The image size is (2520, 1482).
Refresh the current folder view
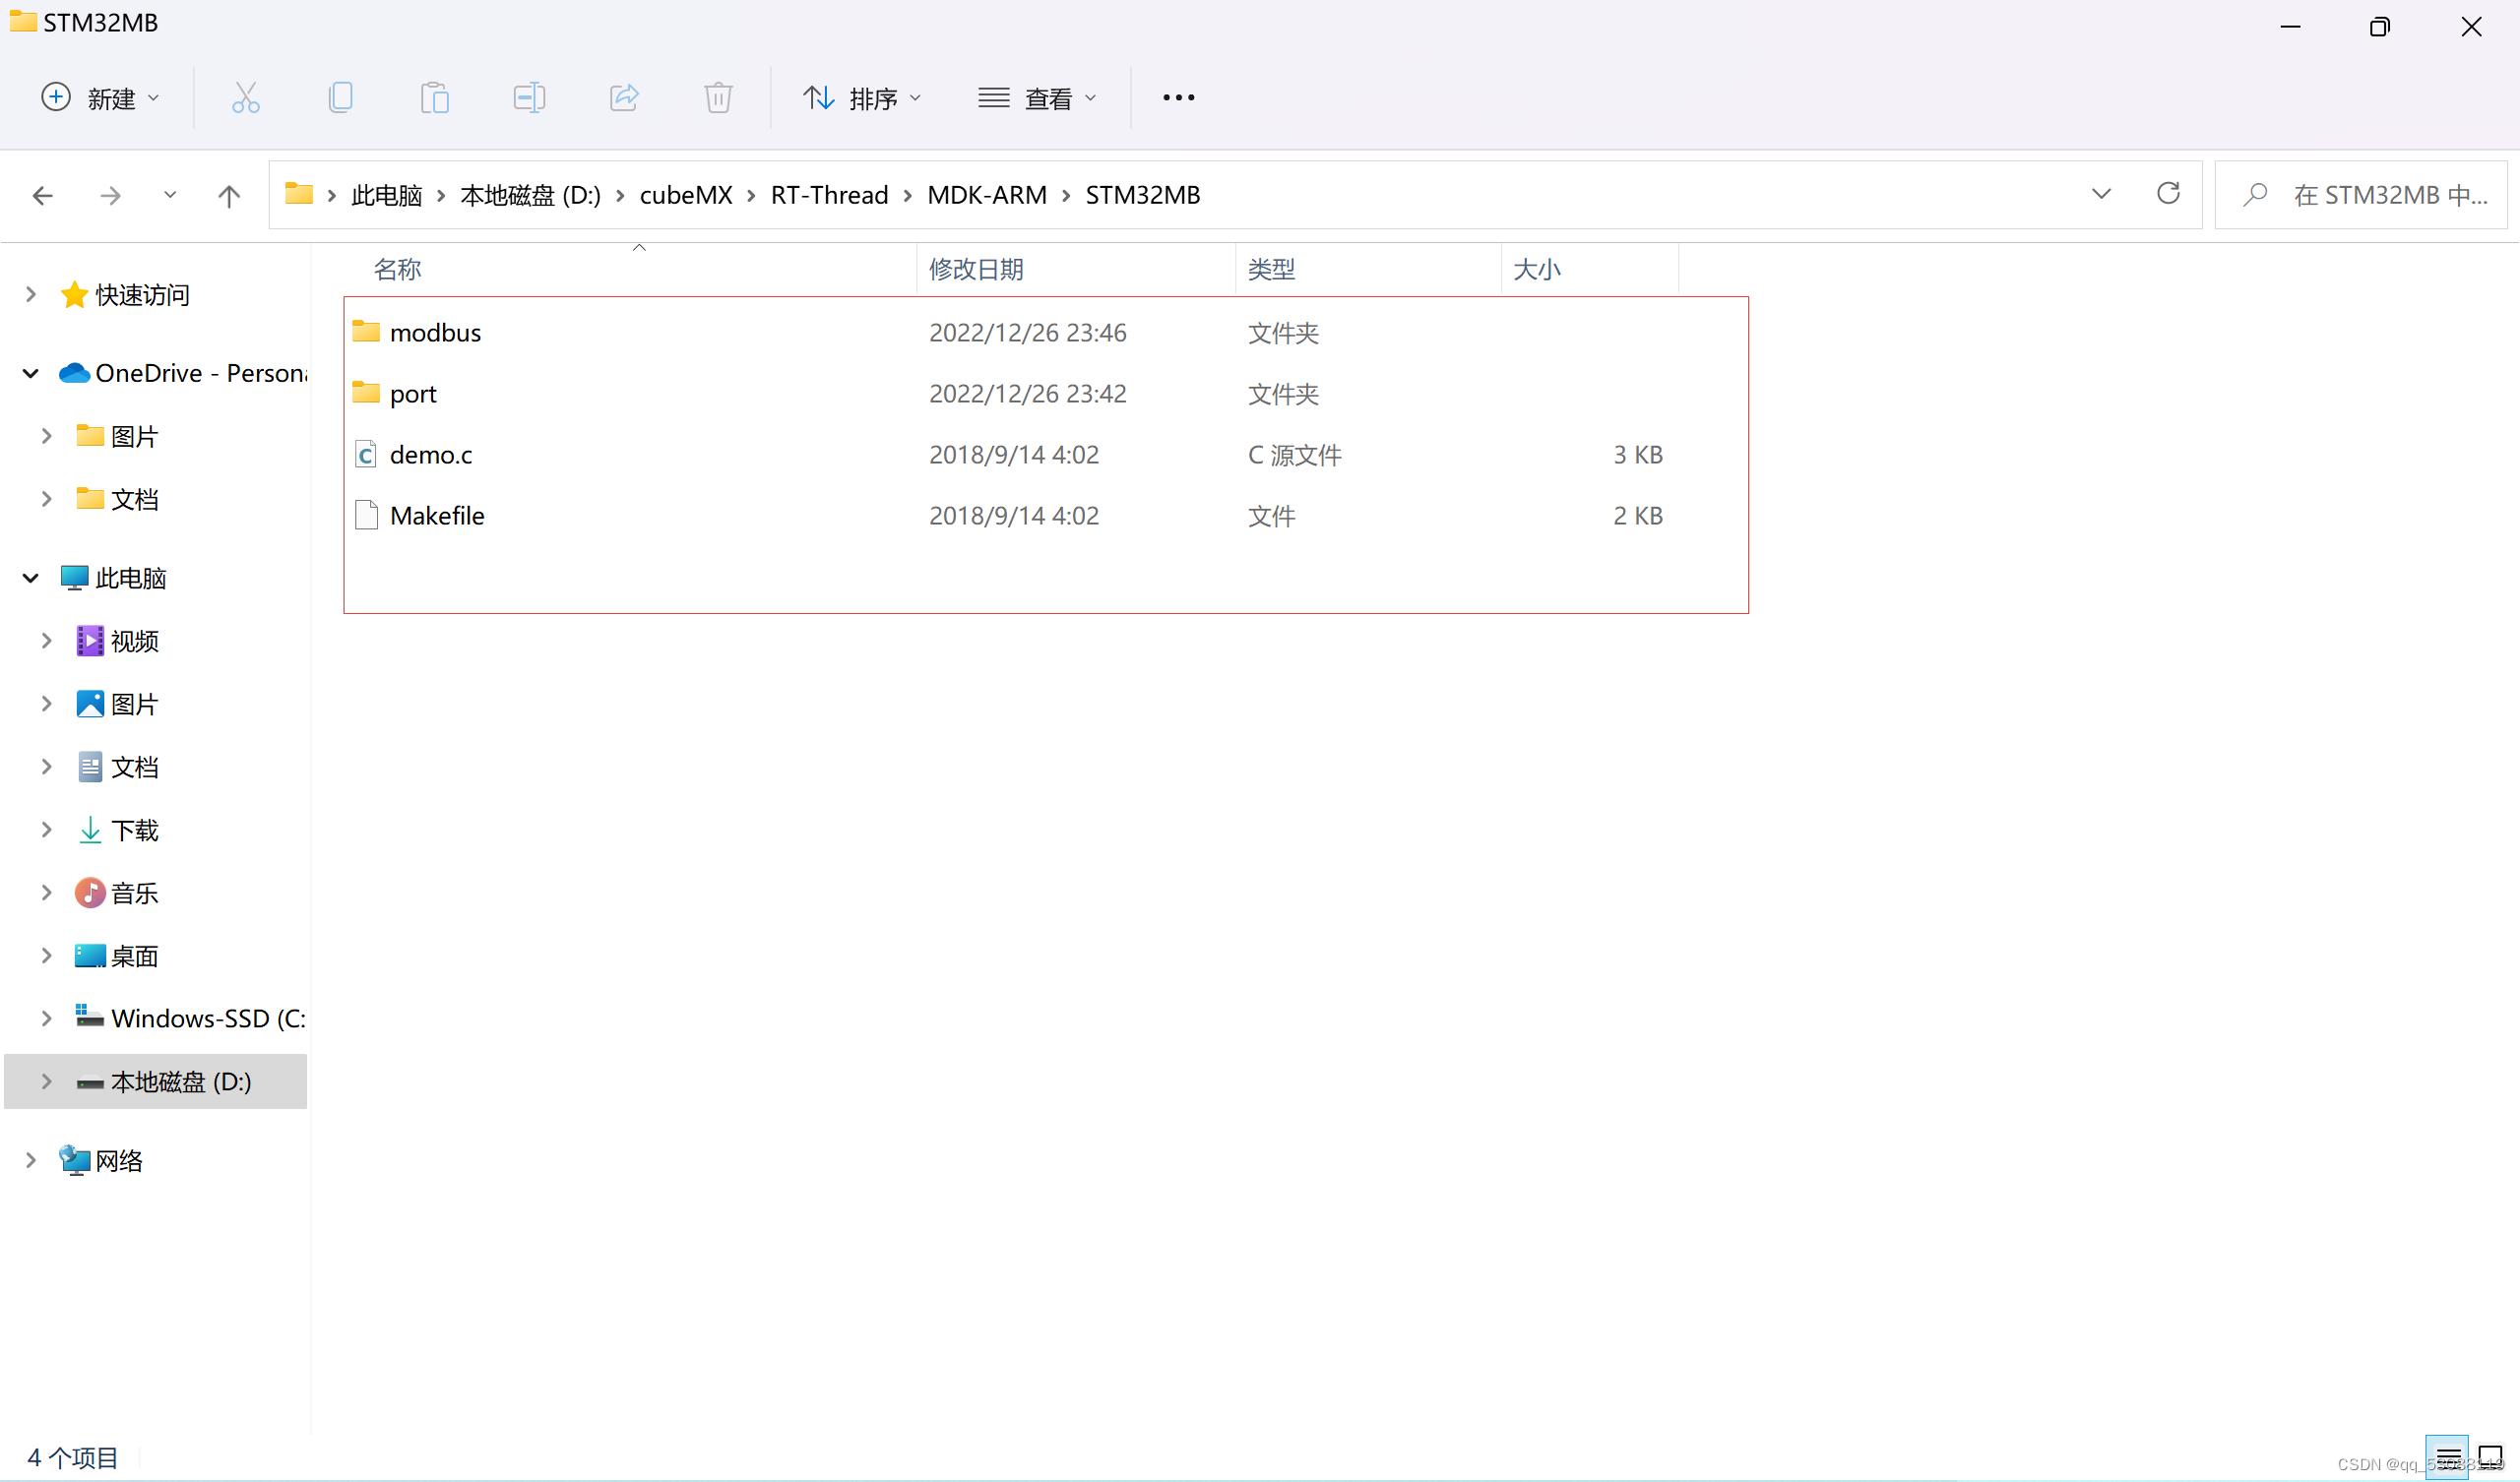2168,194
